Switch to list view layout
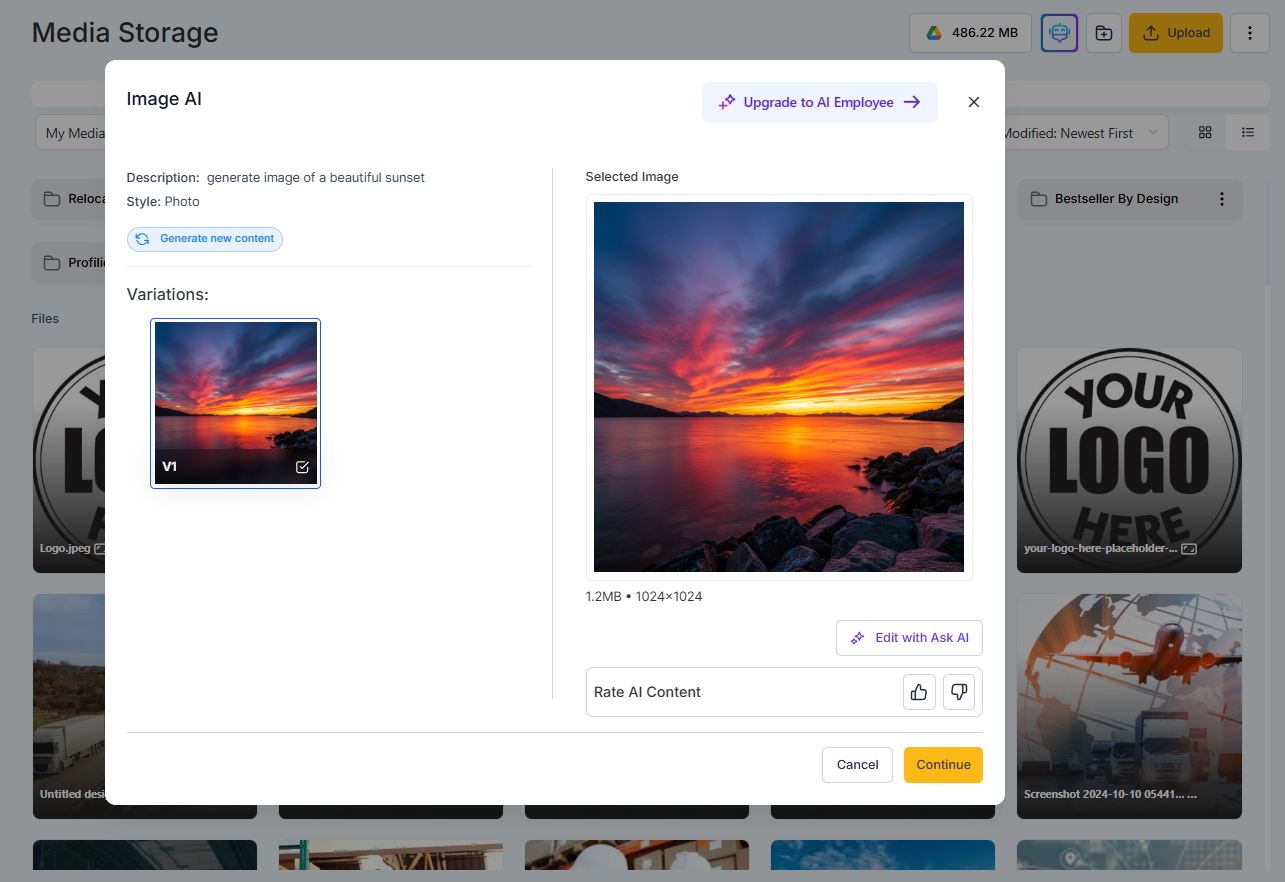 1248,133
